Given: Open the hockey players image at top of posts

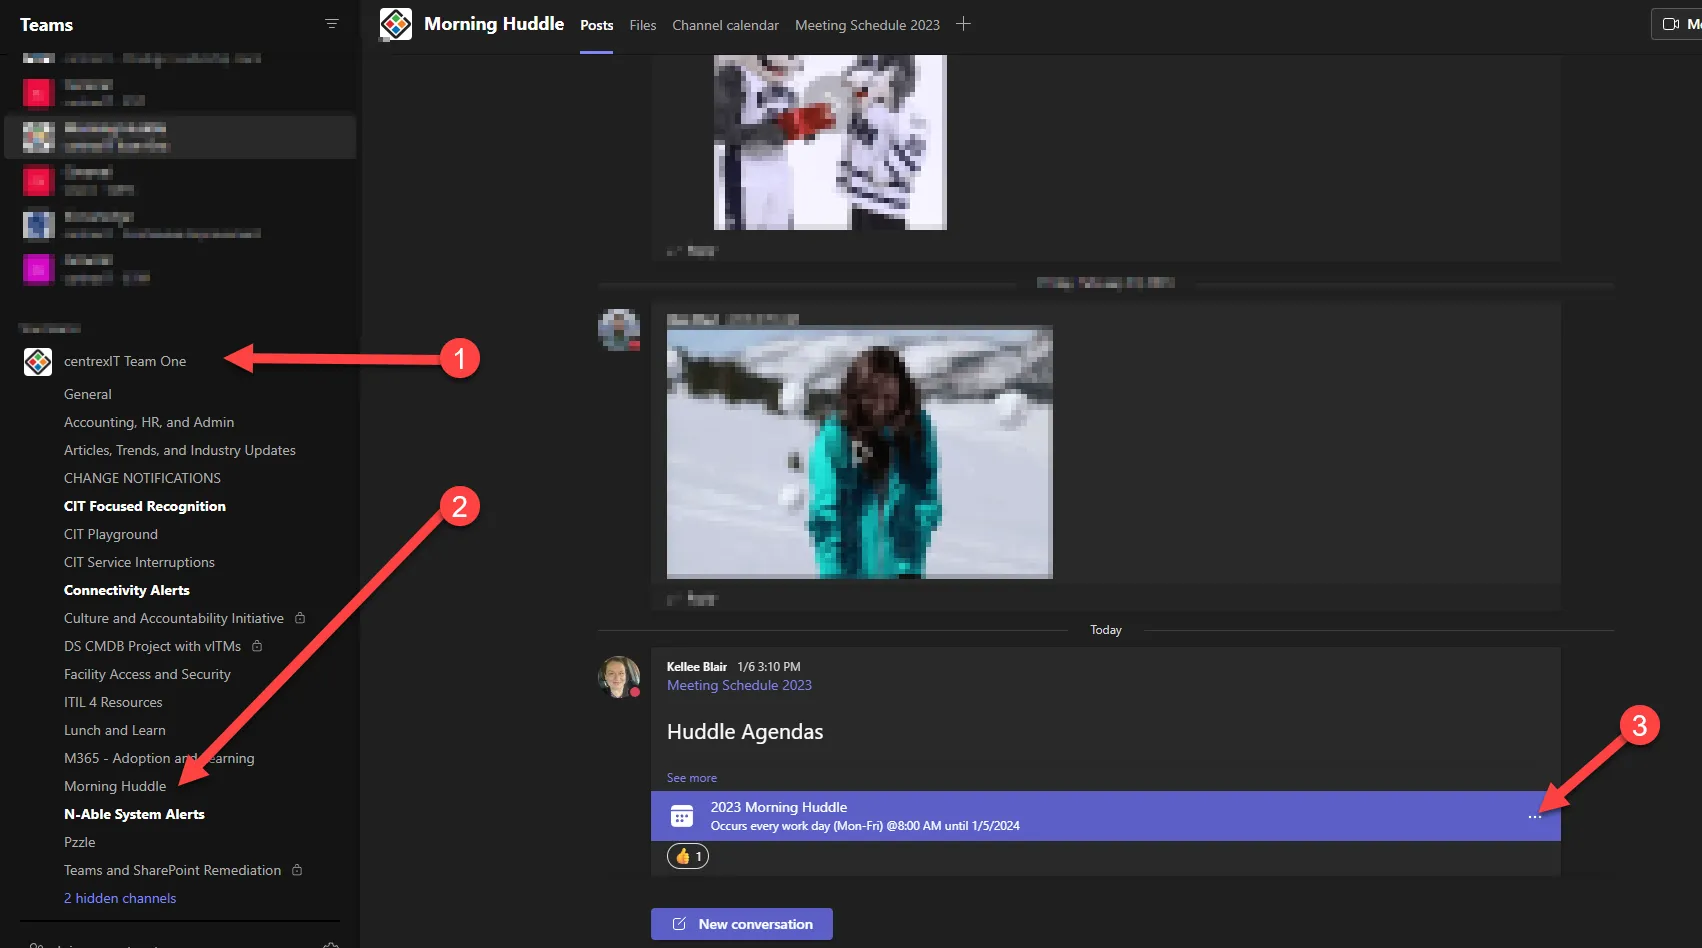Looking at the screenshot, I should pos(830,142).
